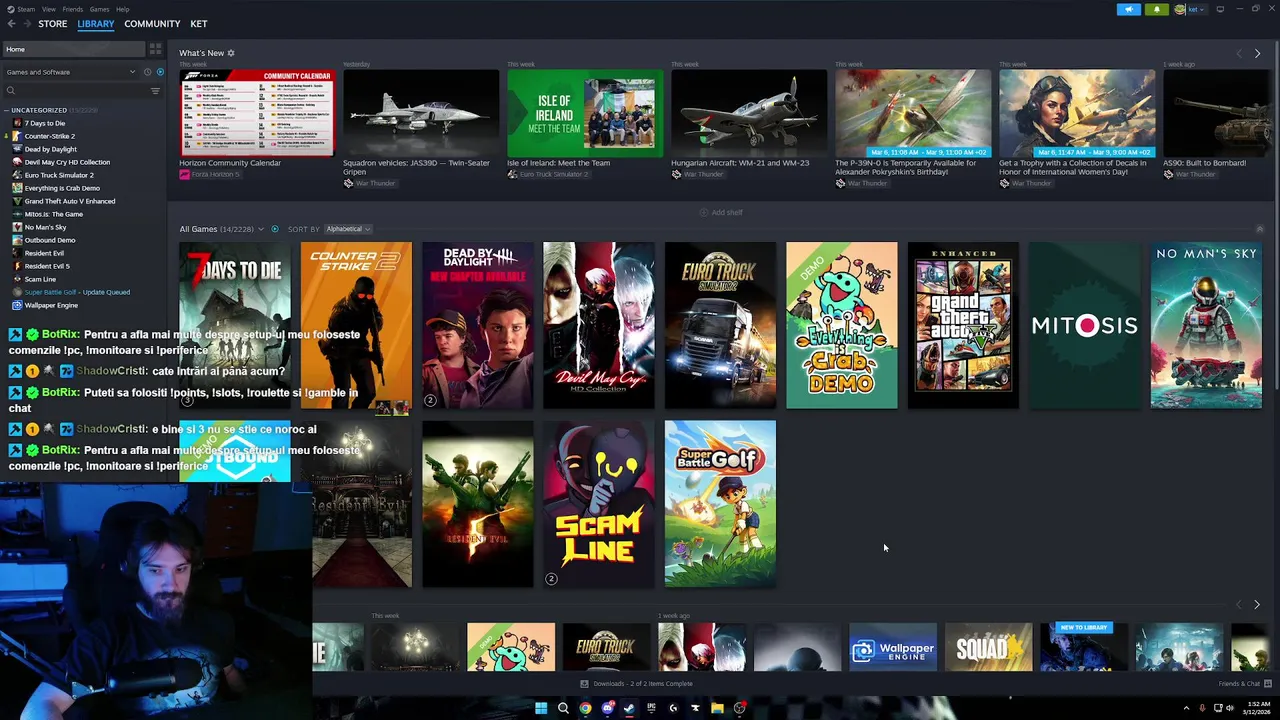Viewport: 1280px width, 720px height.
Task: Open the Steam menu
Action: [25, 9]
